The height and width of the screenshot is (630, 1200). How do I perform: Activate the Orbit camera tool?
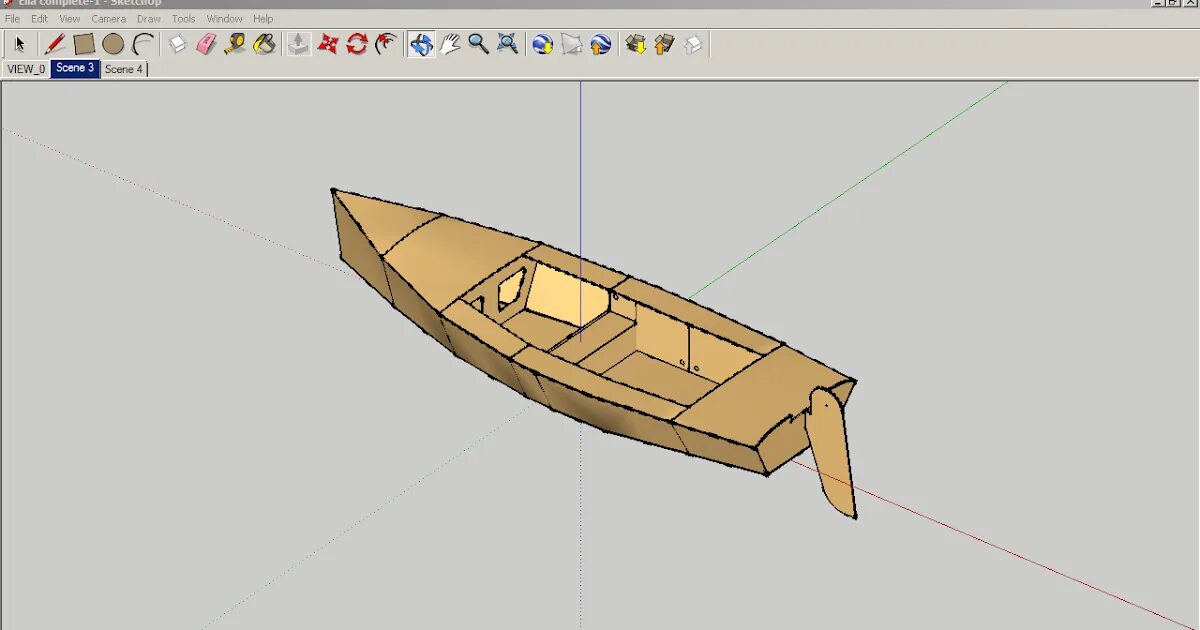click(421, 44)
